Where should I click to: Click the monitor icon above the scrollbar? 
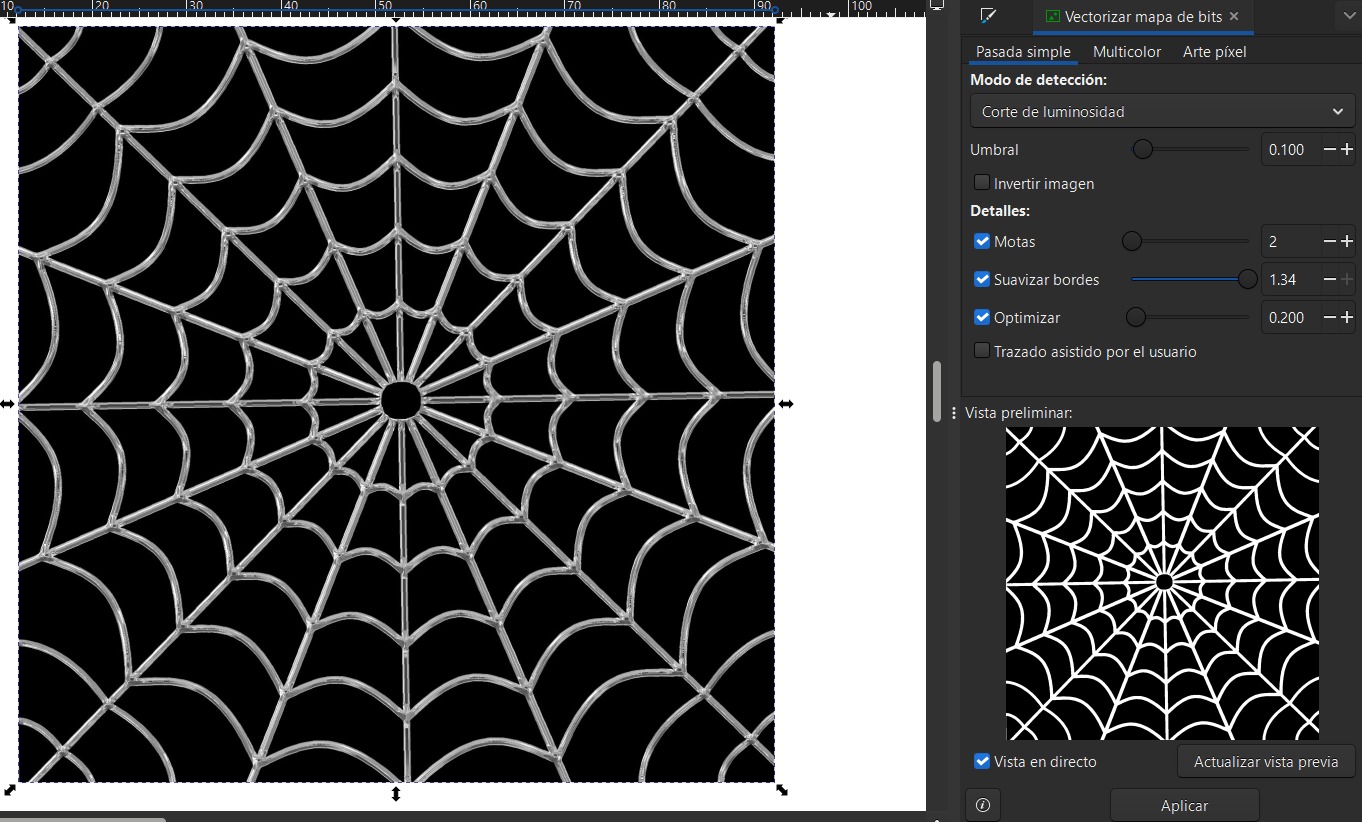pos(937,6)
